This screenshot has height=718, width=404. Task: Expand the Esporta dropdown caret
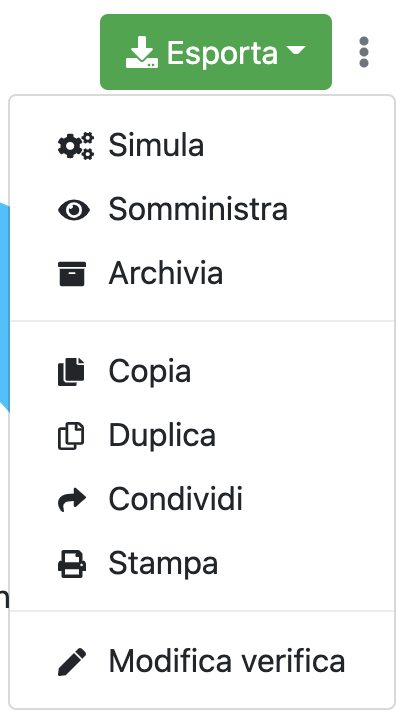pos(296,50)
